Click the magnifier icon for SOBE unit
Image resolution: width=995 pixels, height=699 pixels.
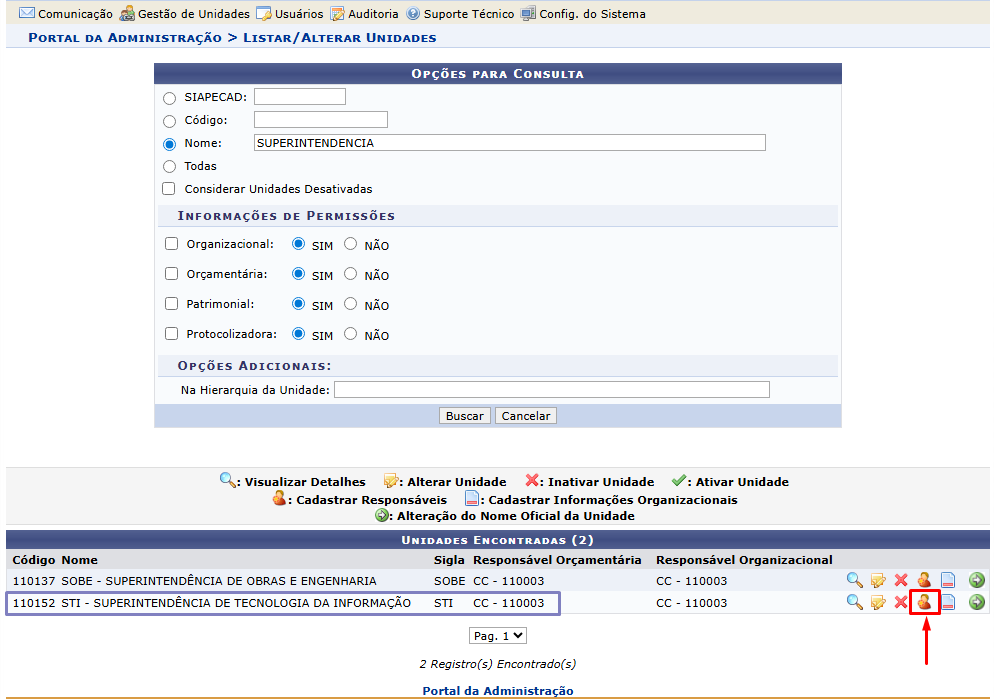(854, 580)
